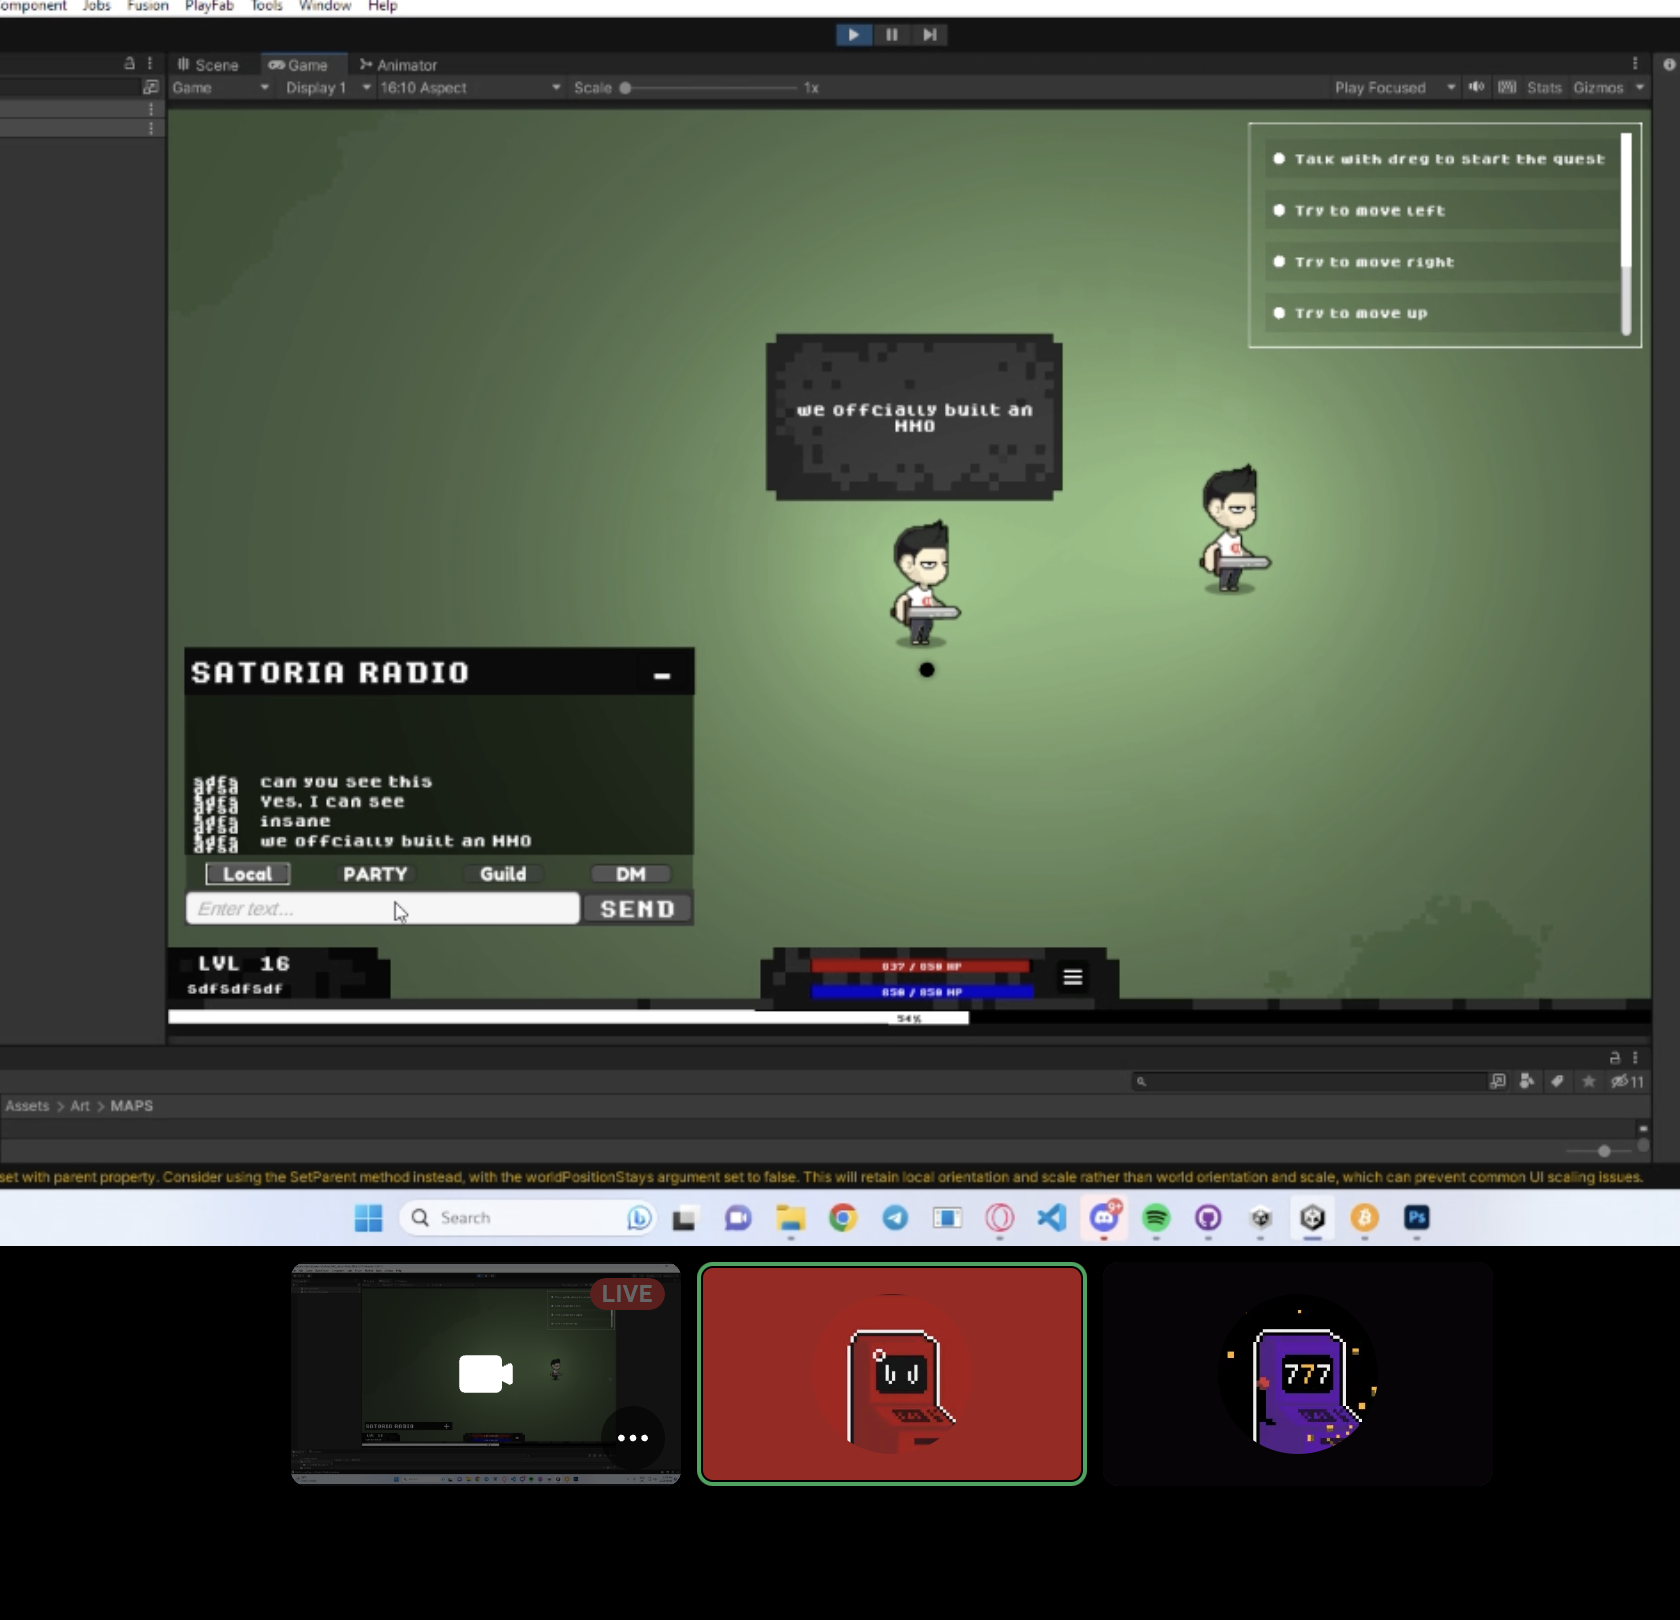Select the Try to move up quest

pyautogui.click(x=1441, y=313)
